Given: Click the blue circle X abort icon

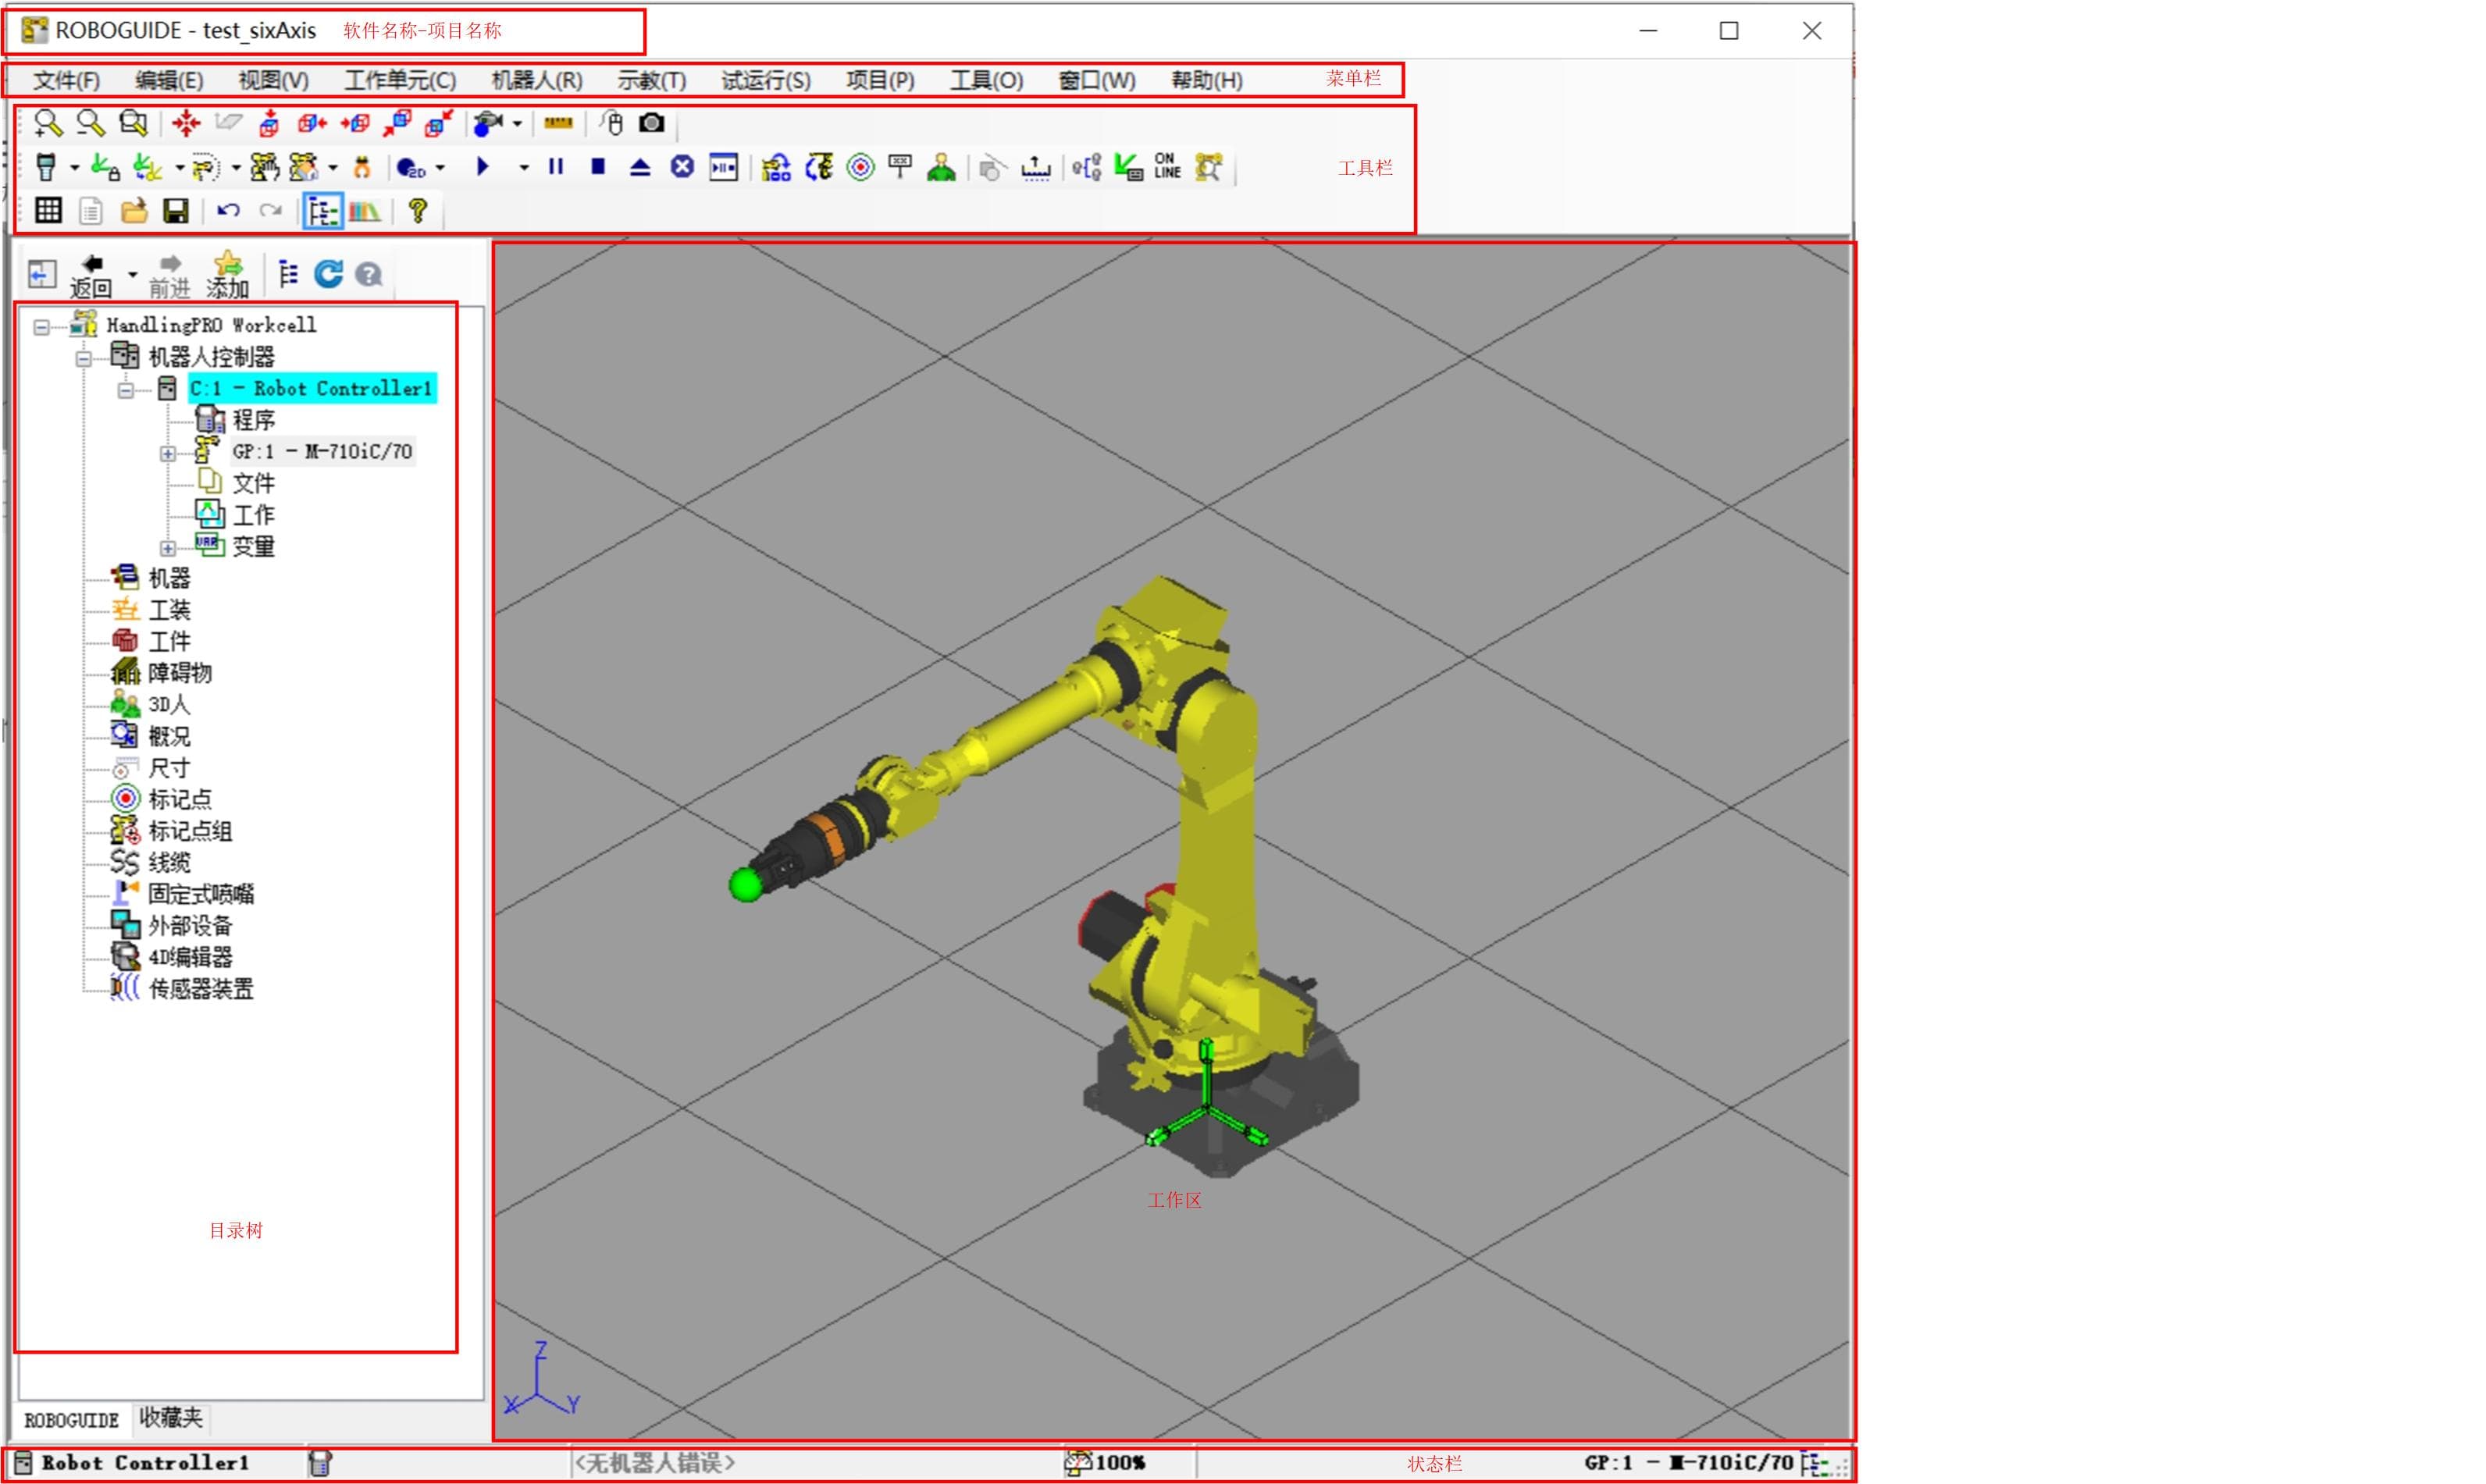Looking at the screenshot, I should point(682,167).
